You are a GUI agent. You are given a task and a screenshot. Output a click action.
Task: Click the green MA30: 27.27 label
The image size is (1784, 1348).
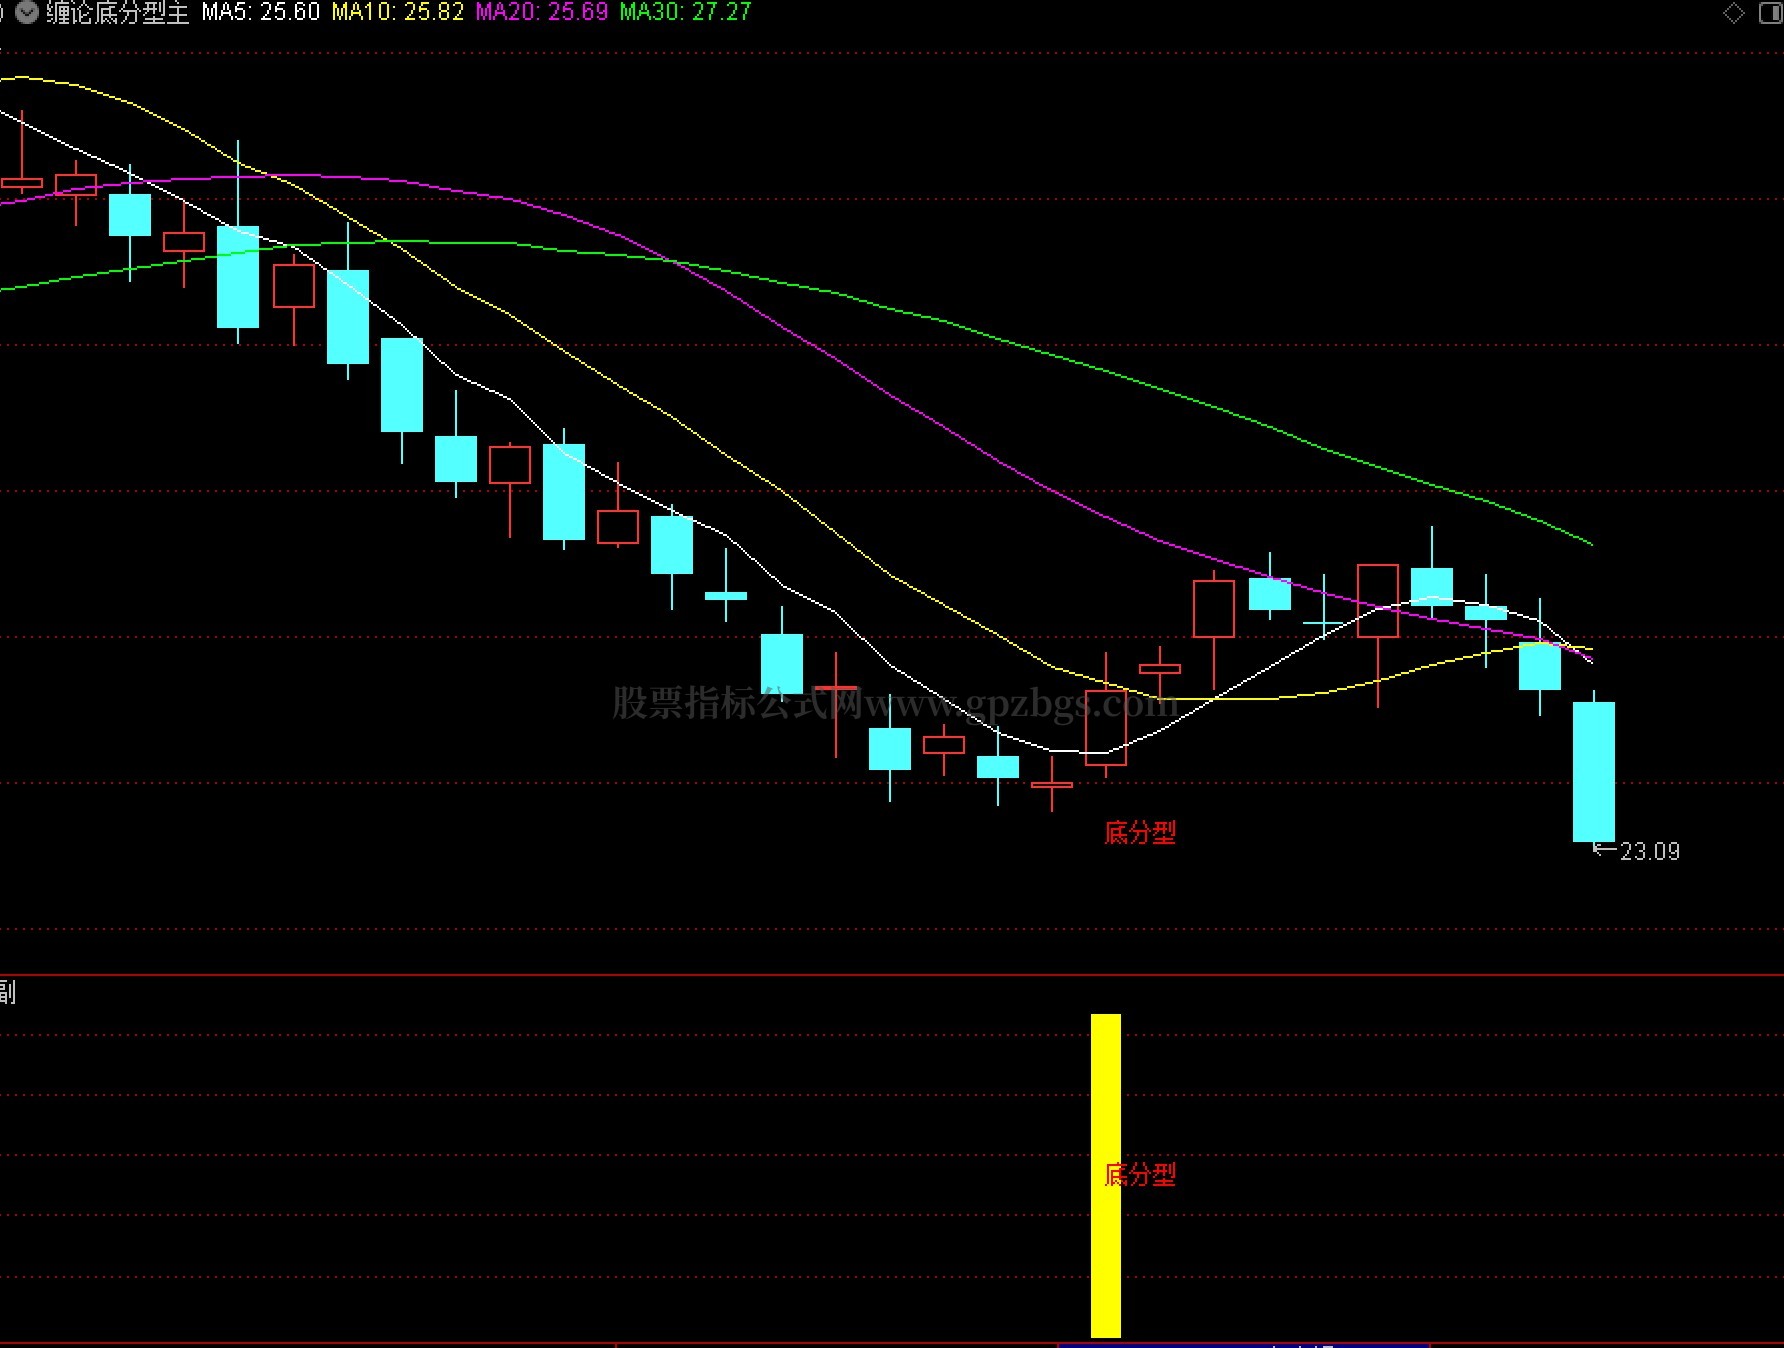(685, 12)
